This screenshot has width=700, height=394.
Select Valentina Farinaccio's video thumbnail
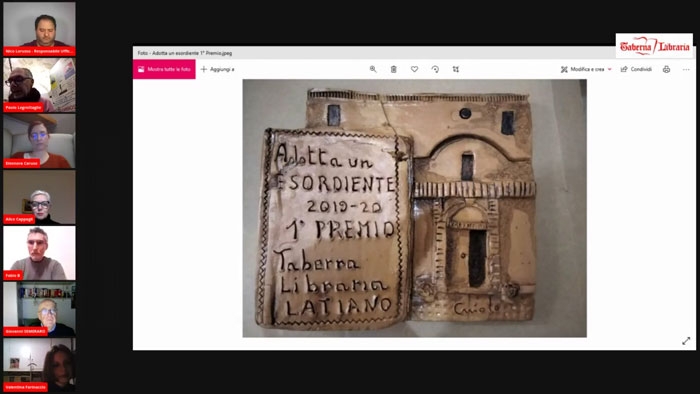(x=39, y=365)
